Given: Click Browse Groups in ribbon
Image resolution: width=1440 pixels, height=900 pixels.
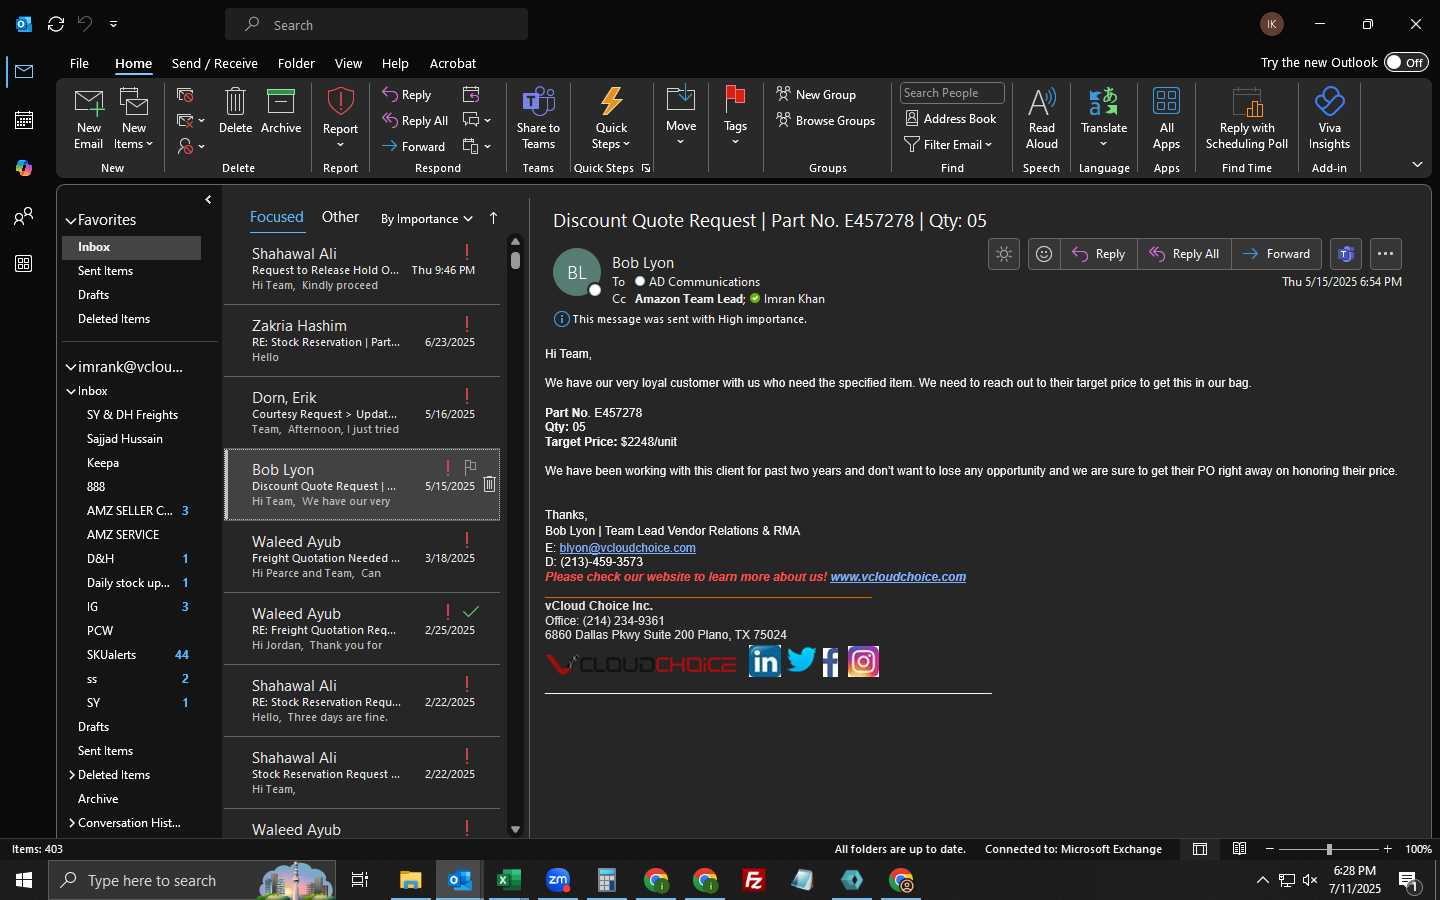Looking at the screenshot, I should tap(825, 120).
